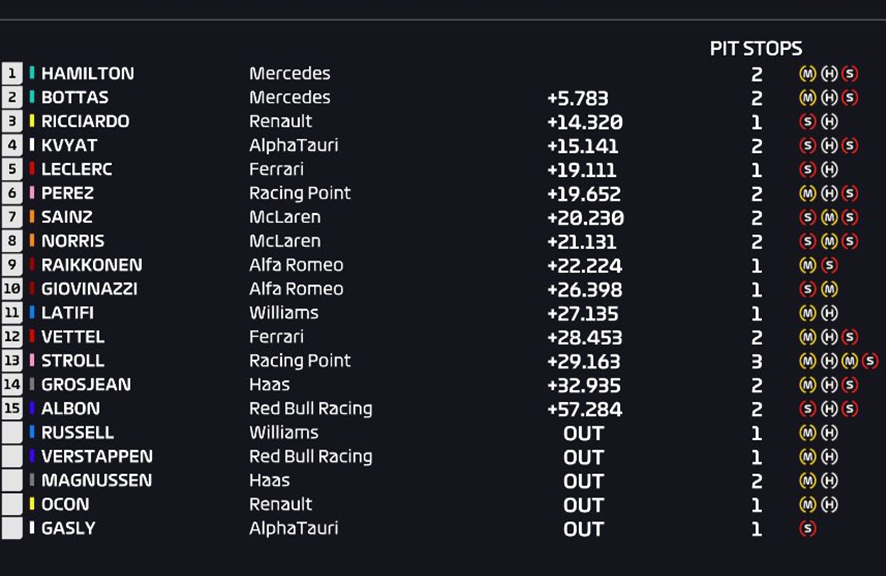Click position box number 1
This screenshot has width=886, height=576.
pyautogui.click(x=12, y=73)
